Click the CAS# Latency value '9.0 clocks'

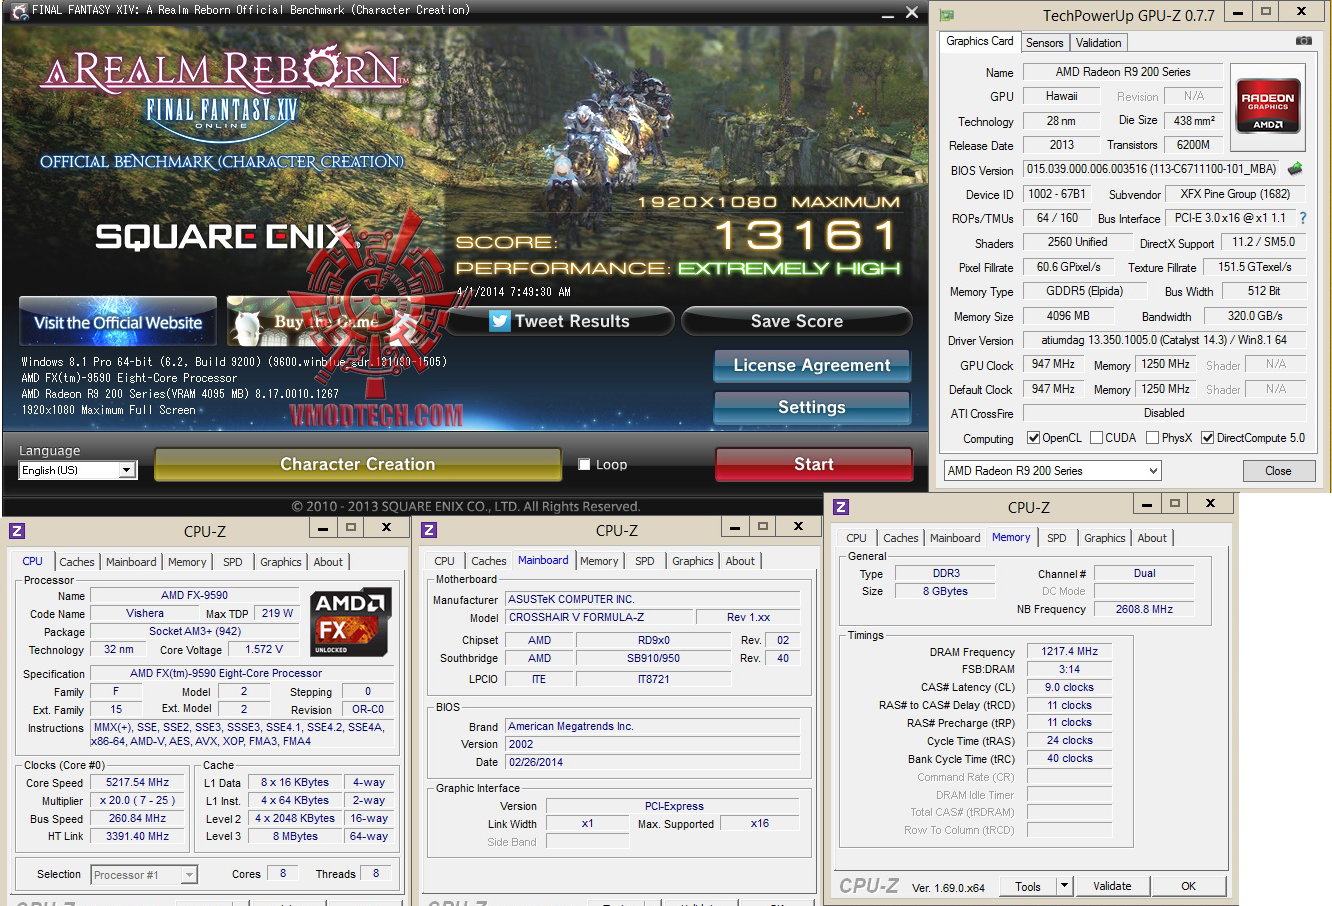point(1069,688)
